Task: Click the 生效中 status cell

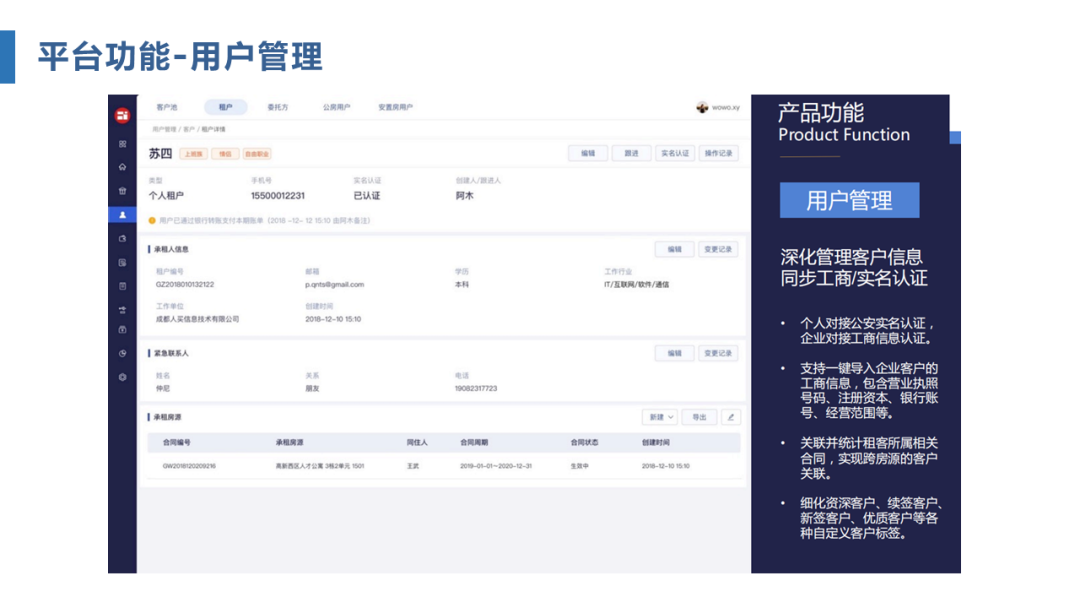Action: point(579,466)
